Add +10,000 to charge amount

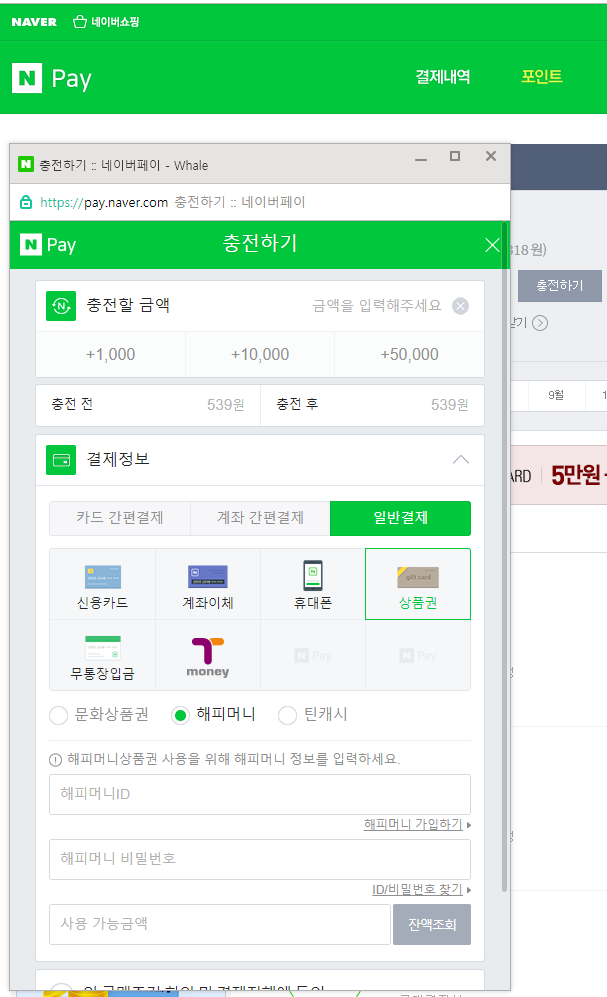tap(260, 354)
